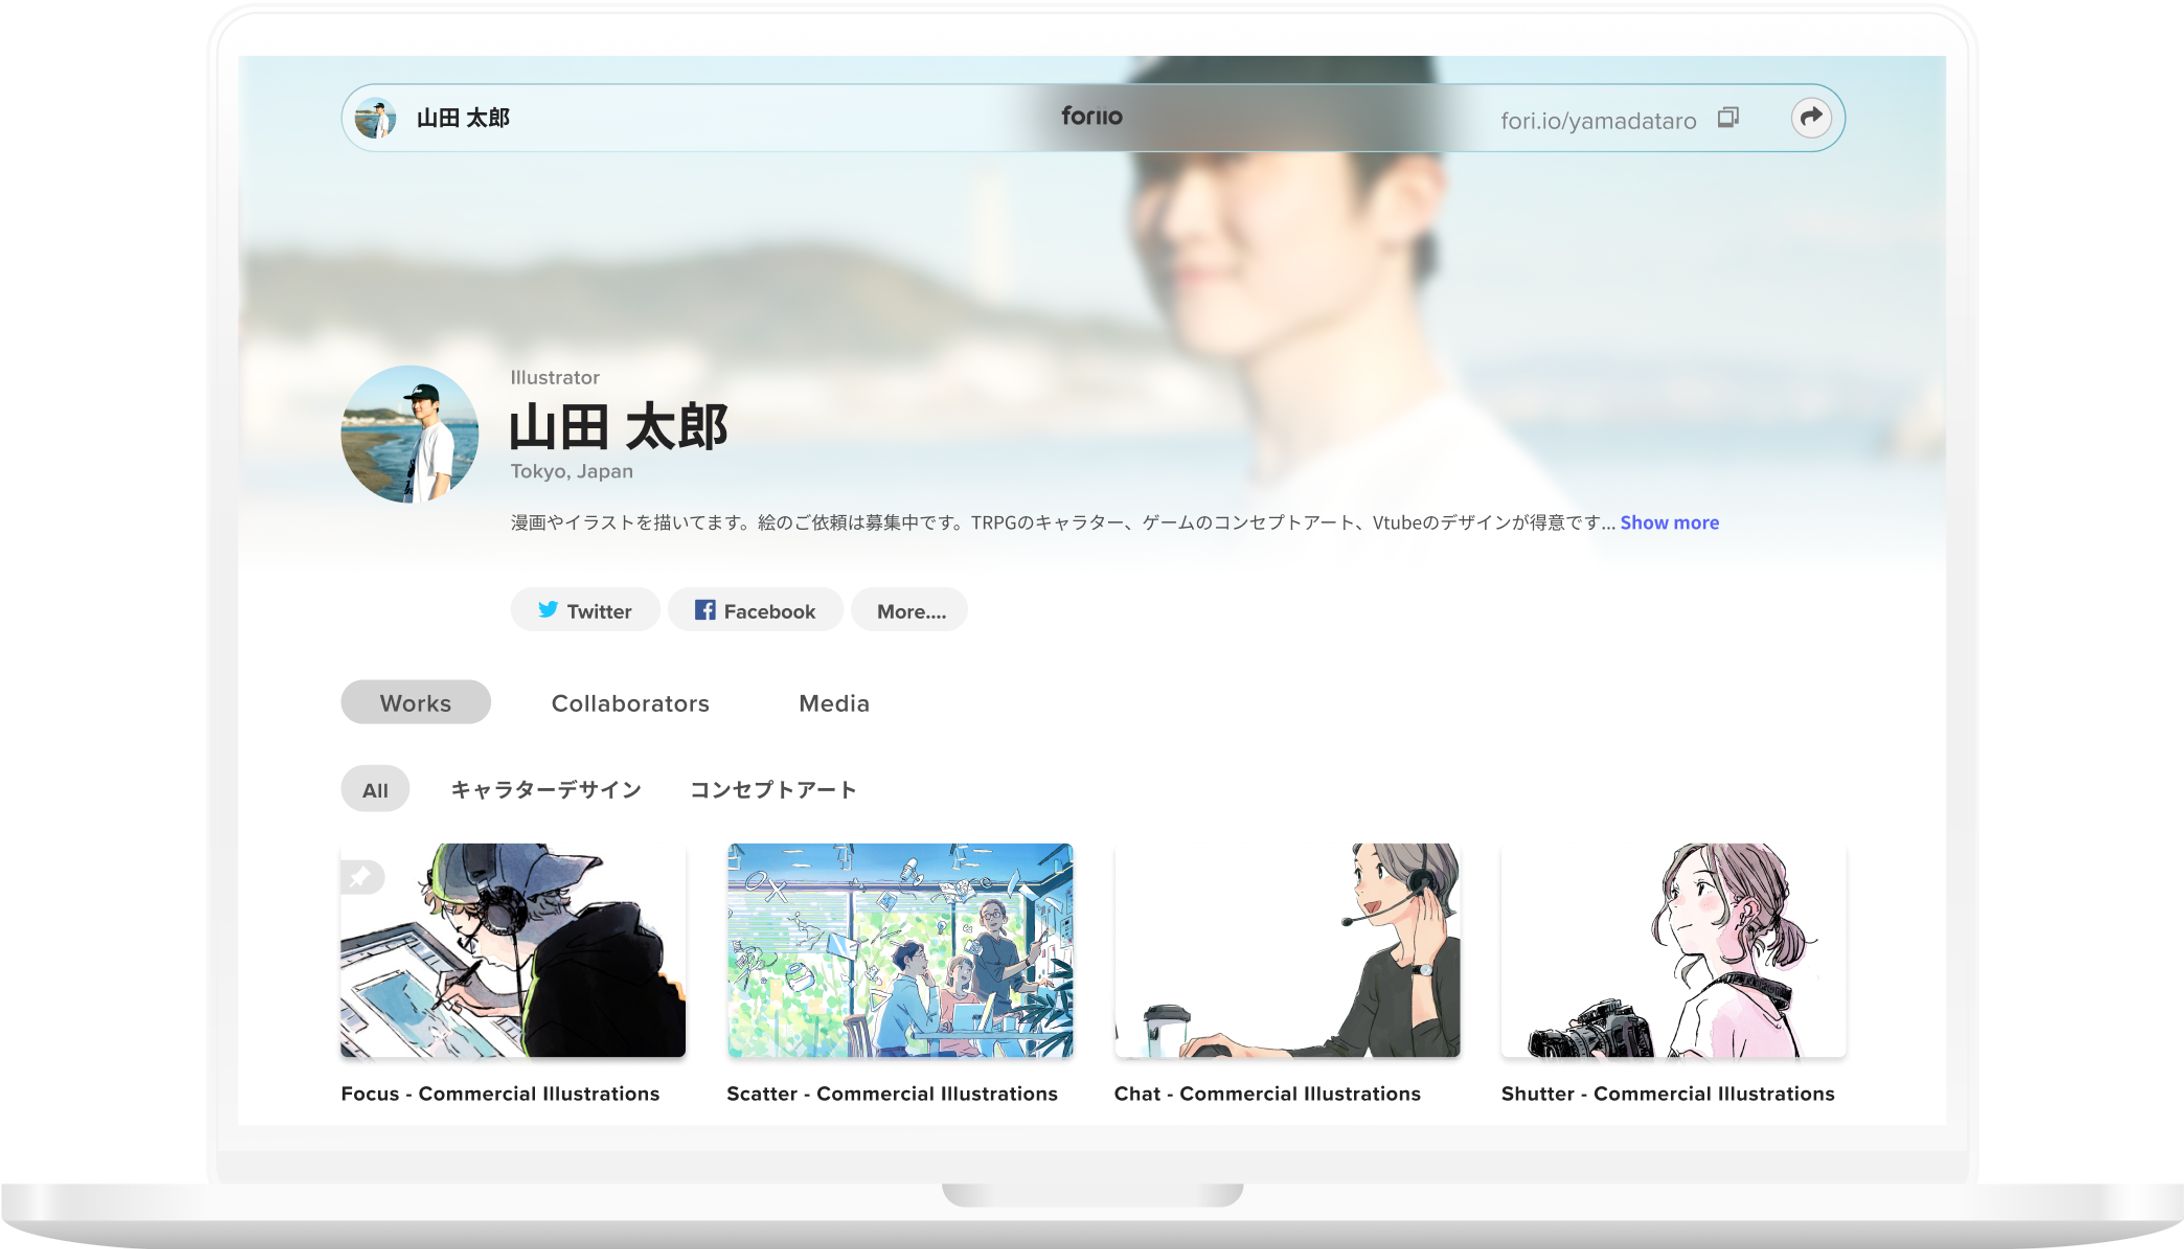The height and width of the screenshot is (1249, 2184).
Task: Open the Shutter illustration thumbnail
Action: (1674, 950)
